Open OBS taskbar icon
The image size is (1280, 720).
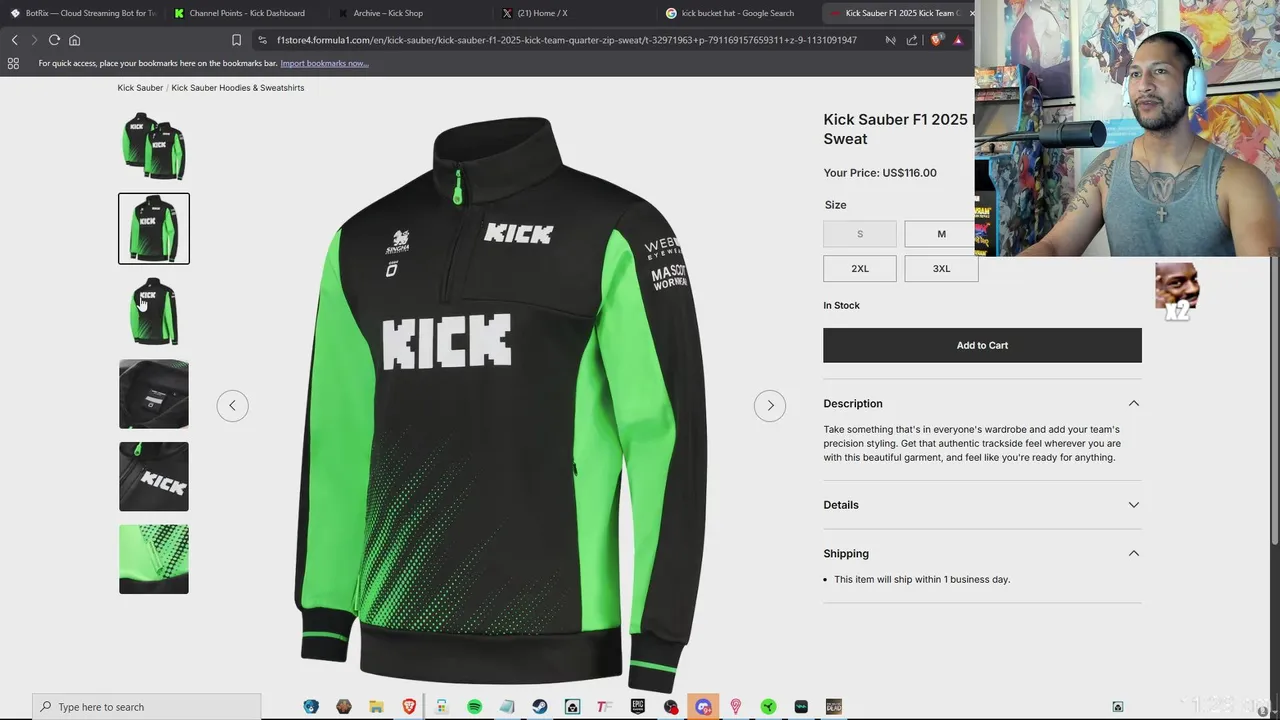pos(670,707)
